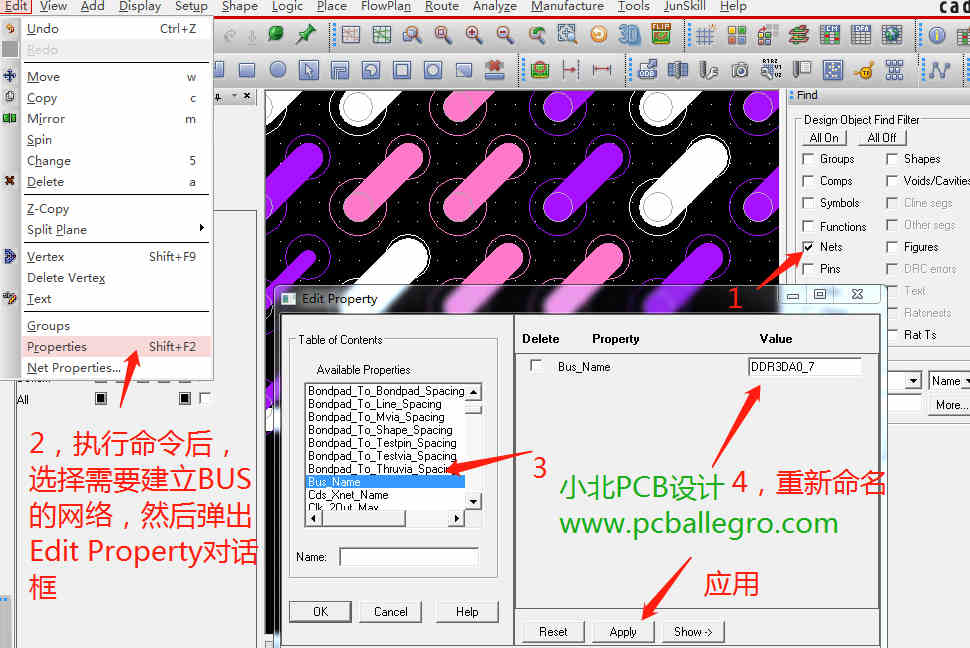The image size is (970, 648).
Task: Choose Properties from the Edit menu
Action: [x=57, y=347]
